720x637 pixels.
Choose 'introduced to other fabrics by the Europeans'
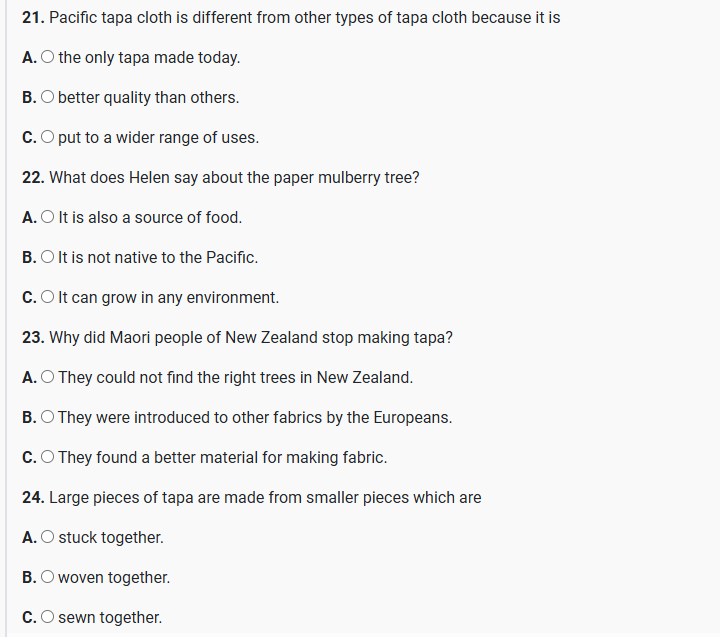click(49, 418)
